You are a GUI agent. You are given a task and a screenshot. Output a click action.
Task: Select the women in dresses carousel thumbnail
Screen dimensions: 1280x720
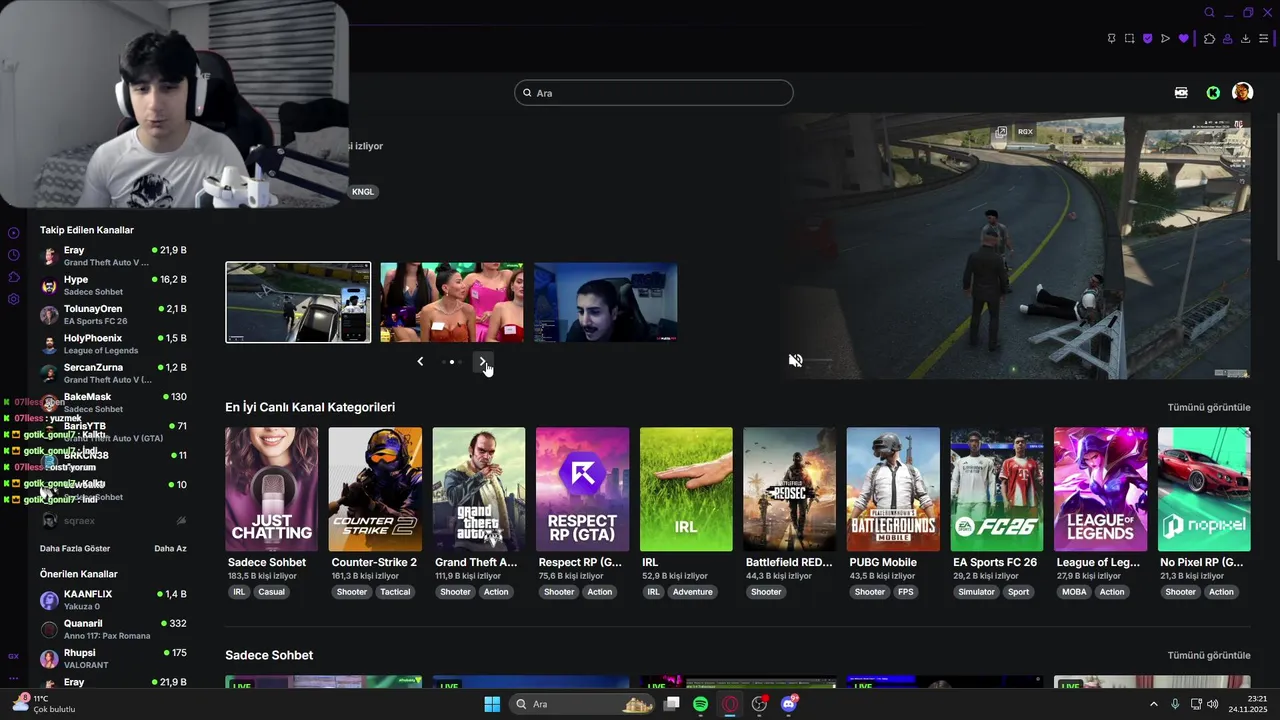[x=452, y=302]
